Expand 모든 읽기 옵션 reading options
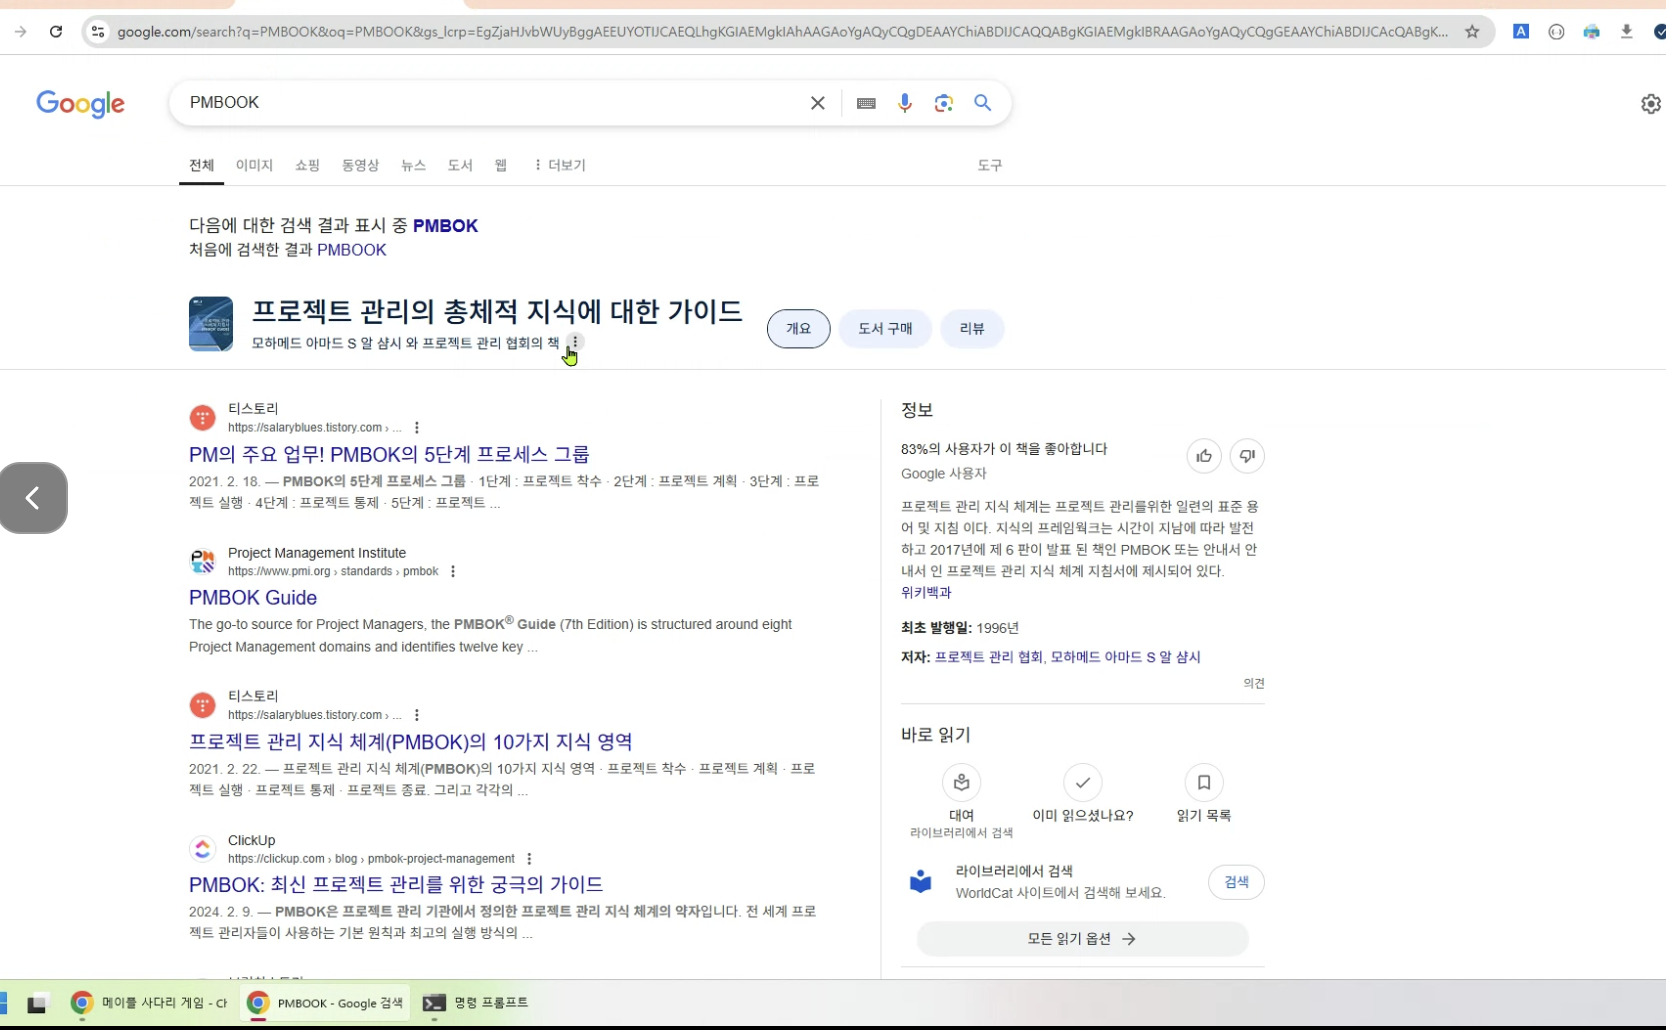Image resolution: width=1666 pixels, height=1030 pixels. click(1082, 939)
